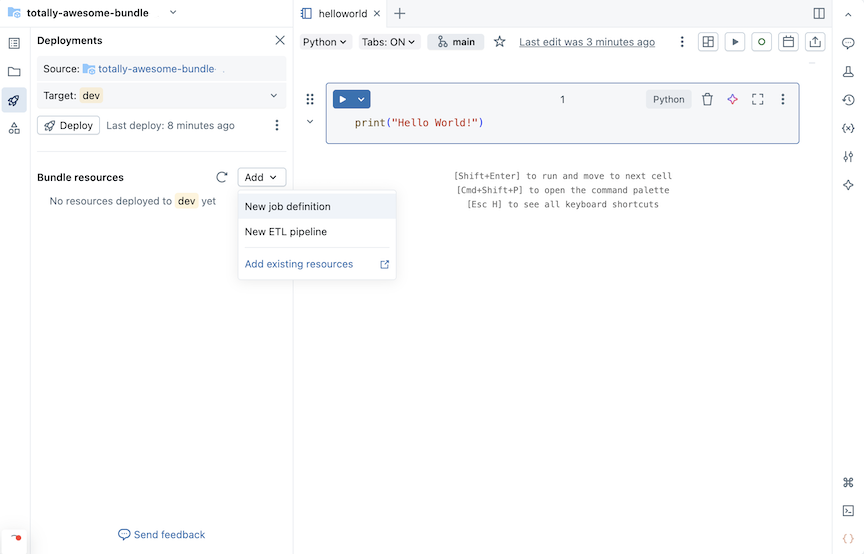Refresh the Bundle resources list

pyautogui.click(x=222, y=177)
